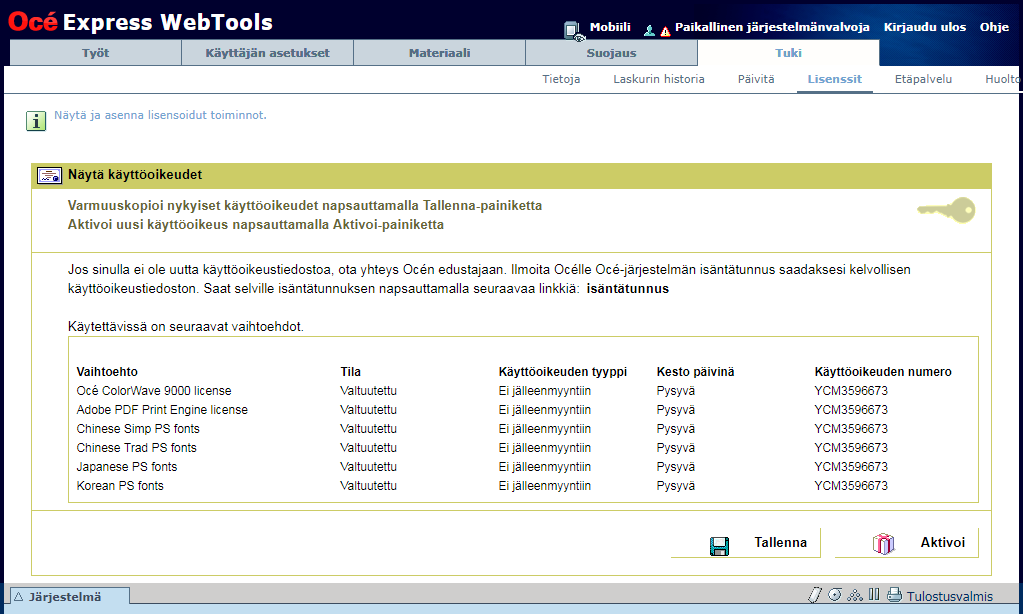Click the Varmuuskopioi nykyiset käyttöoikeudet instruction line

pos(305,206)
